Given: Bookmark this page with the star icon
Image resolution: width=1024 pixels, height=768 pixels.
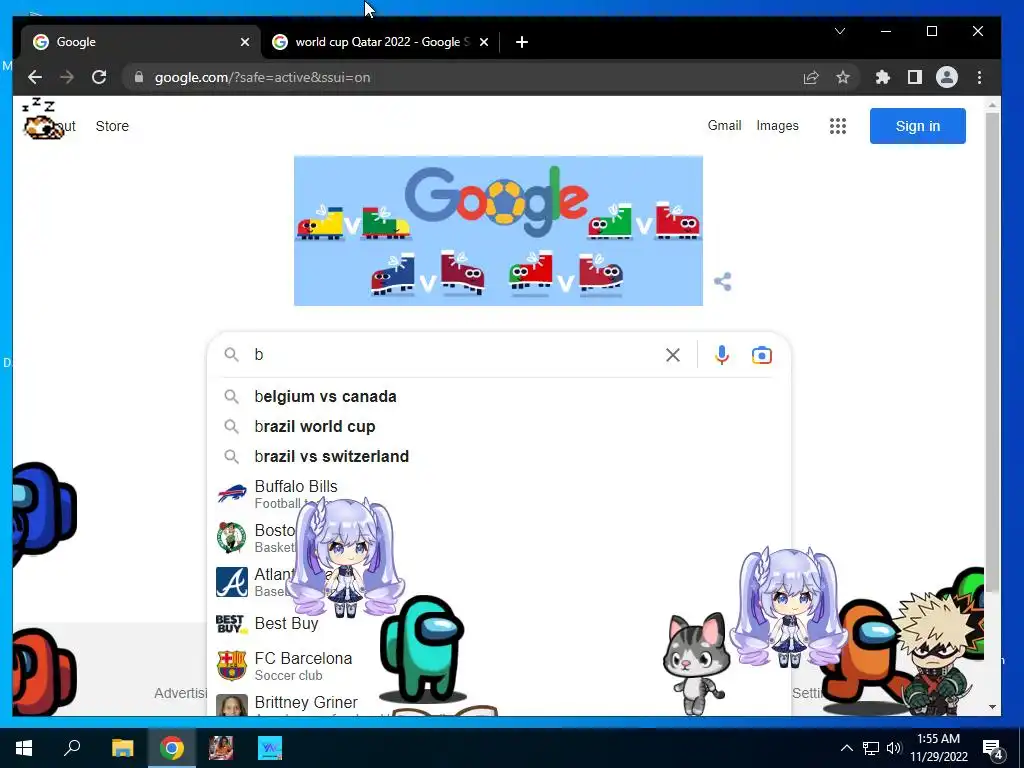Looking at the screenshot, I should (842, 77).
